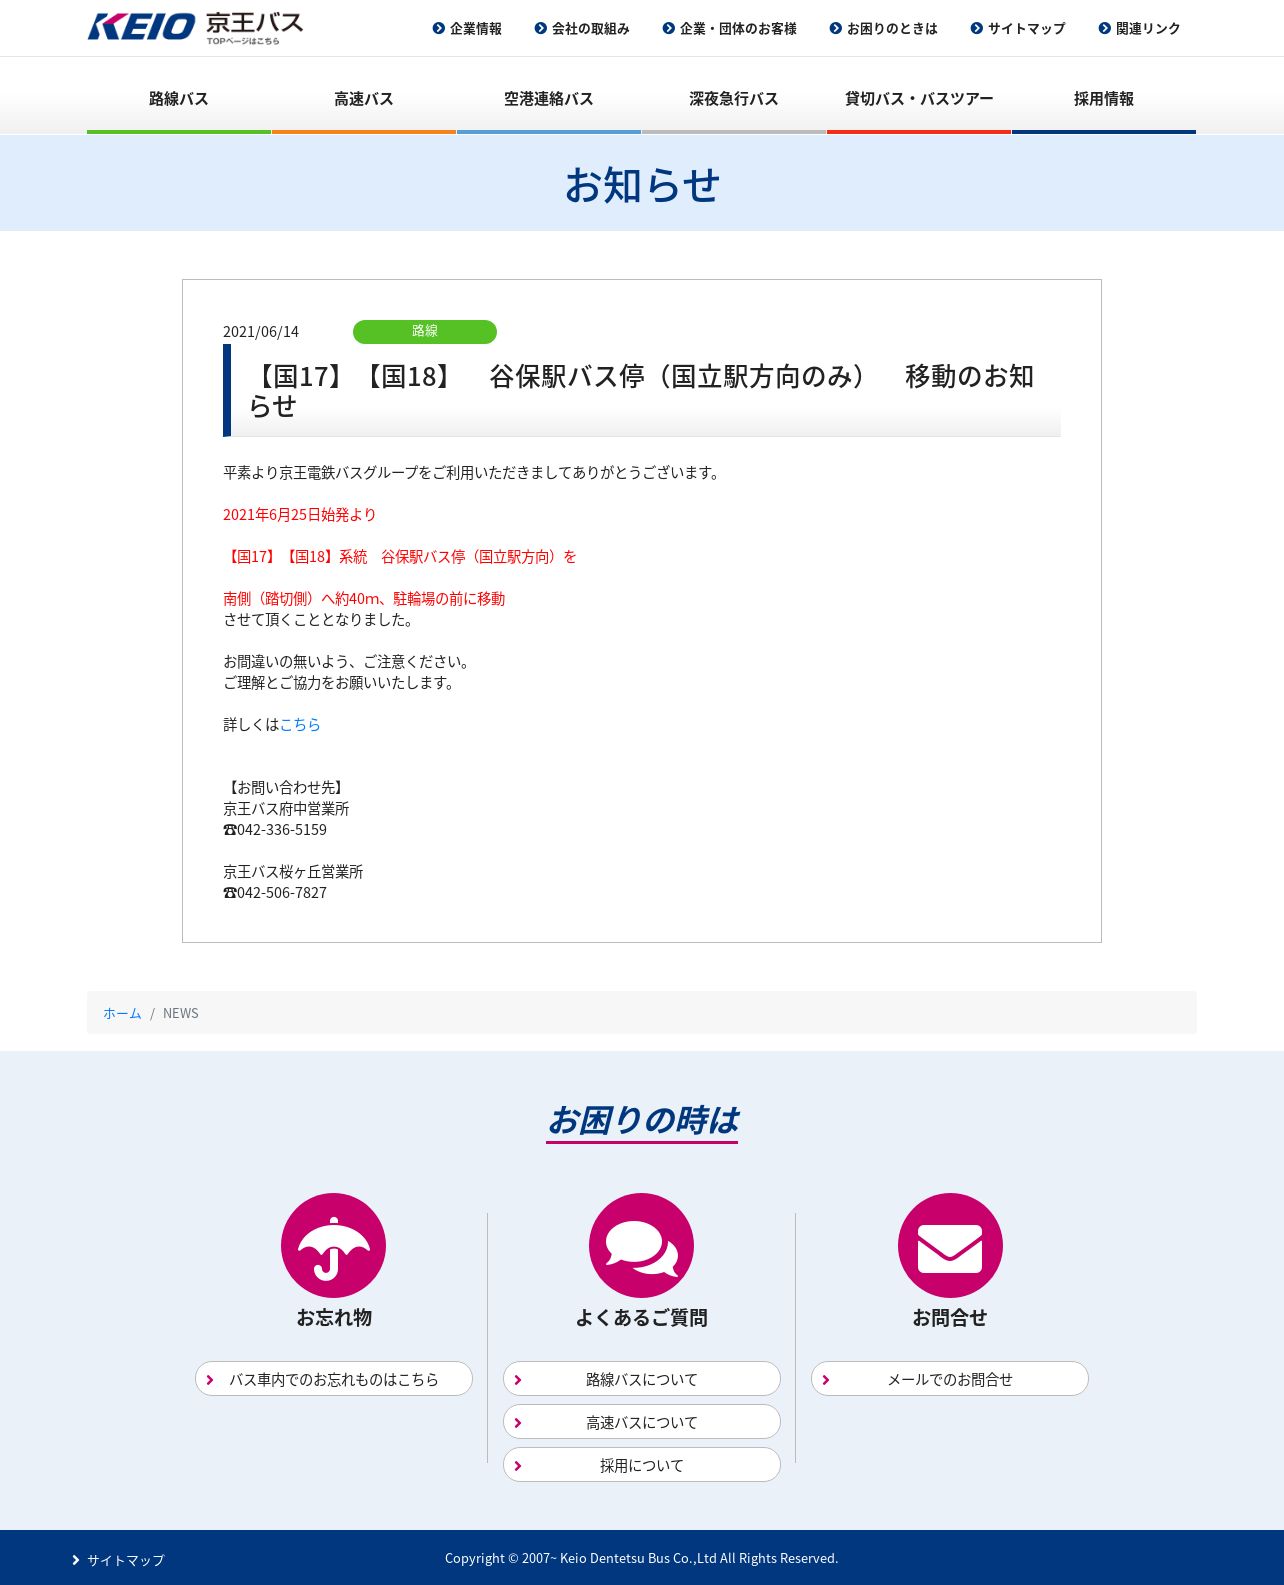Open 会社の取組み link in header
1284x1585 pixels.
click(x=591, y=28)
